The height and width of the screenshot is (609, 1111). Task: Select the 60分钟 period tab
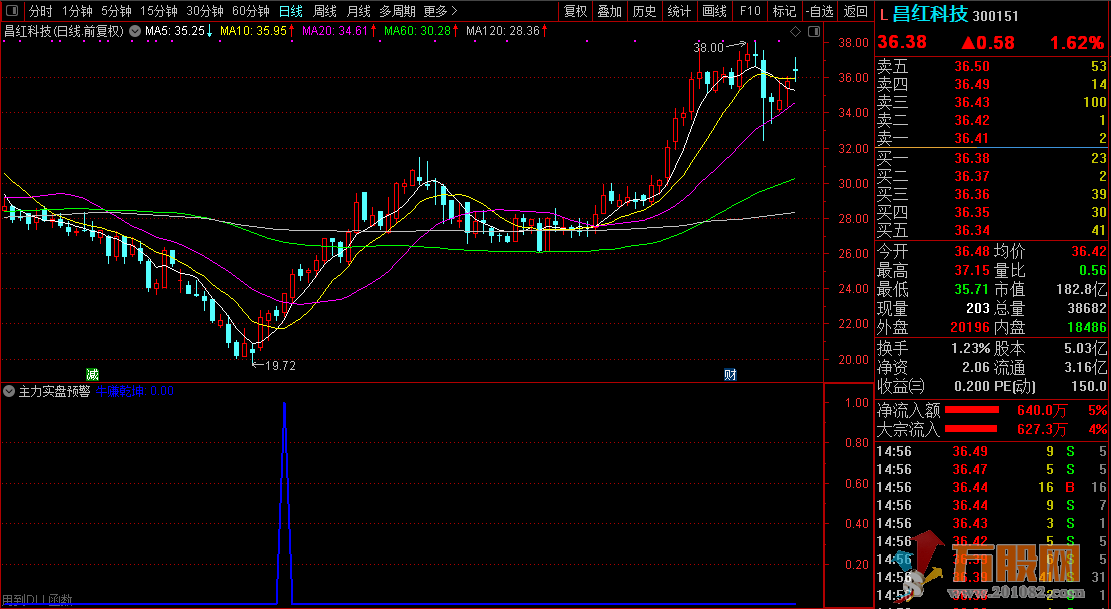coord(251,11)
